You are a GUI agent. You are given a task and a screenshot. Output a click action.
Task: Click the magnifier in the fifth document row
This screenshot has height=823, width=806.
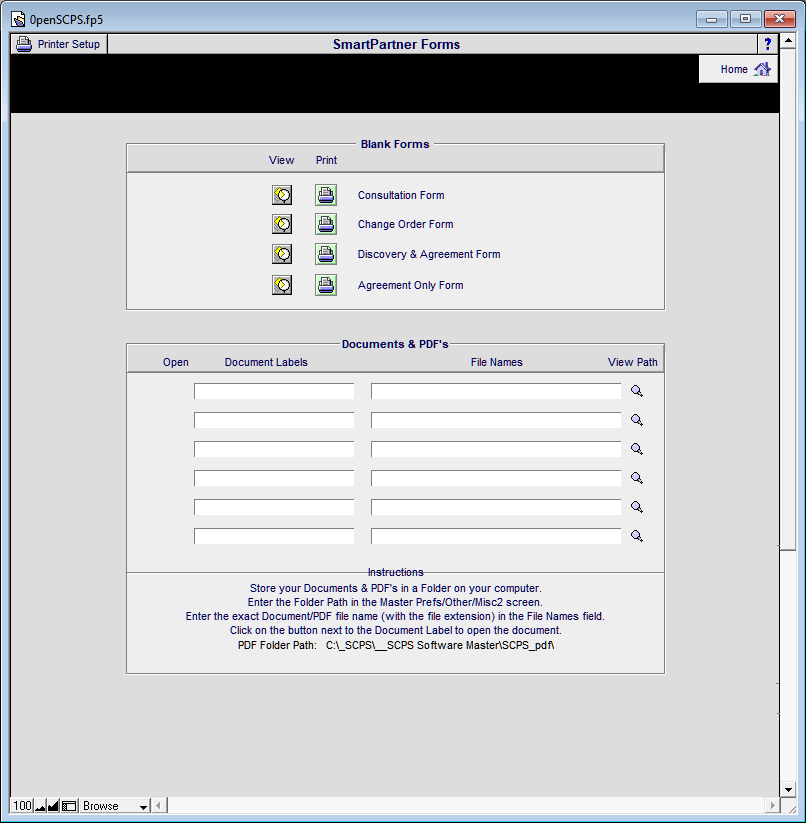(x=637, y=507)
